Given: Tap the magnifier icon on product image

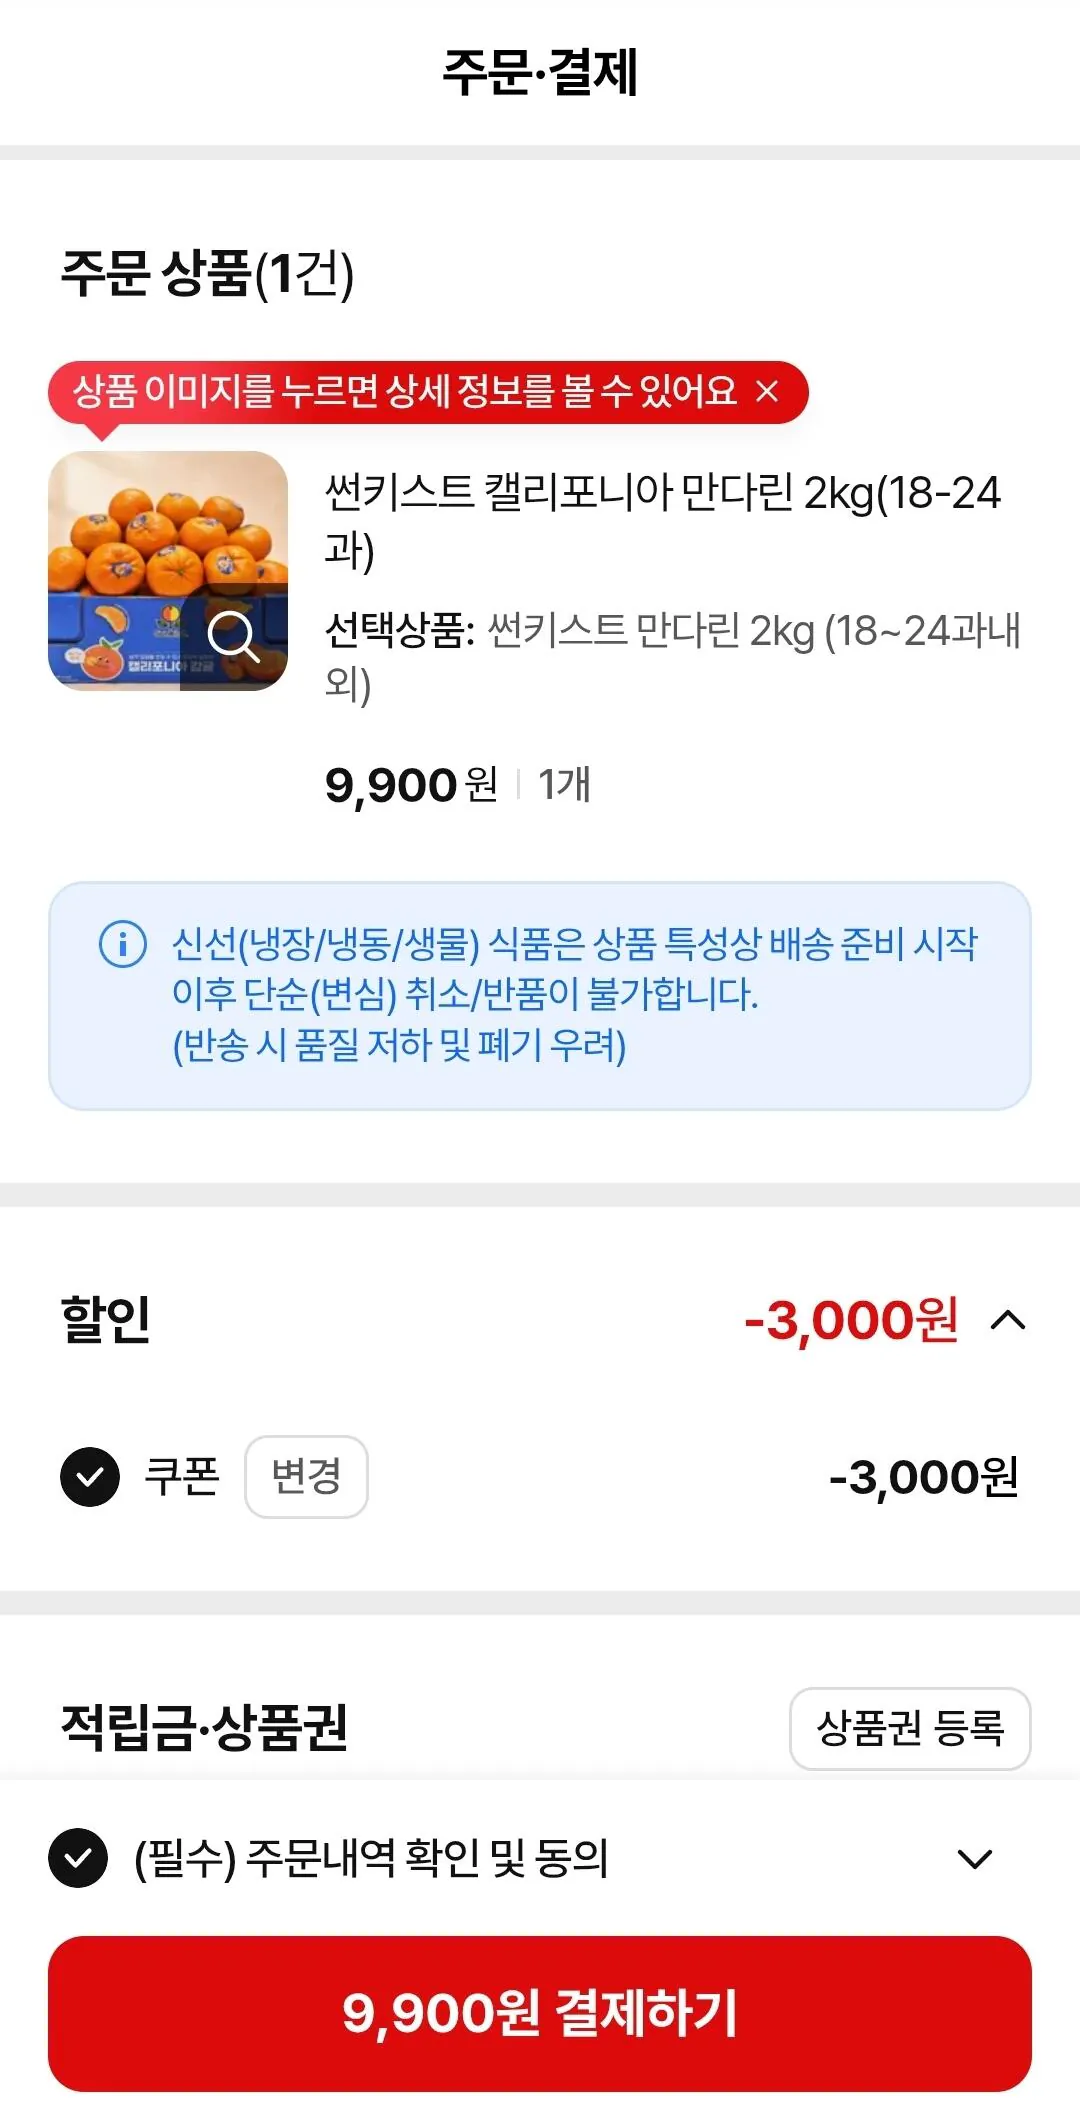Looking at the screenshot, I should coord(234,637).
